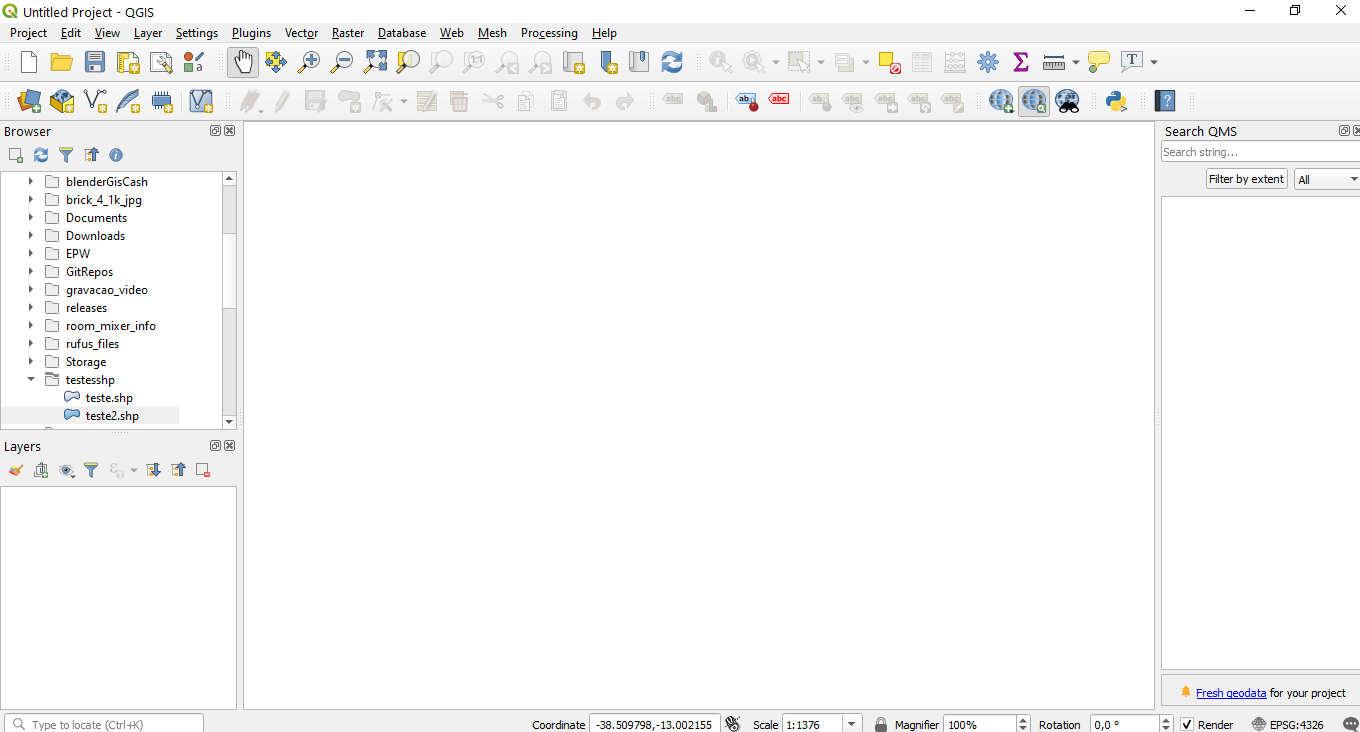Select the Pan Map tool
The height and width of the screenshot is (732, 1360).
243,61
